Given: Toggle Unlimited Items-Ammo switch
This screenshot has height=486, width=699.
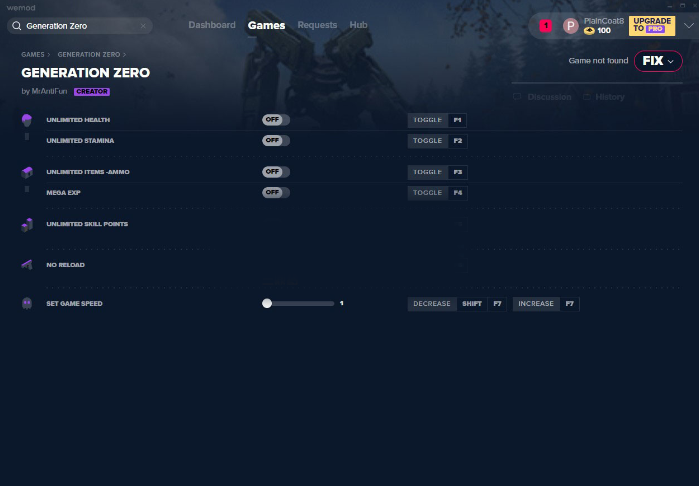Looking at the screenshot, I should (x=276, y=172).
